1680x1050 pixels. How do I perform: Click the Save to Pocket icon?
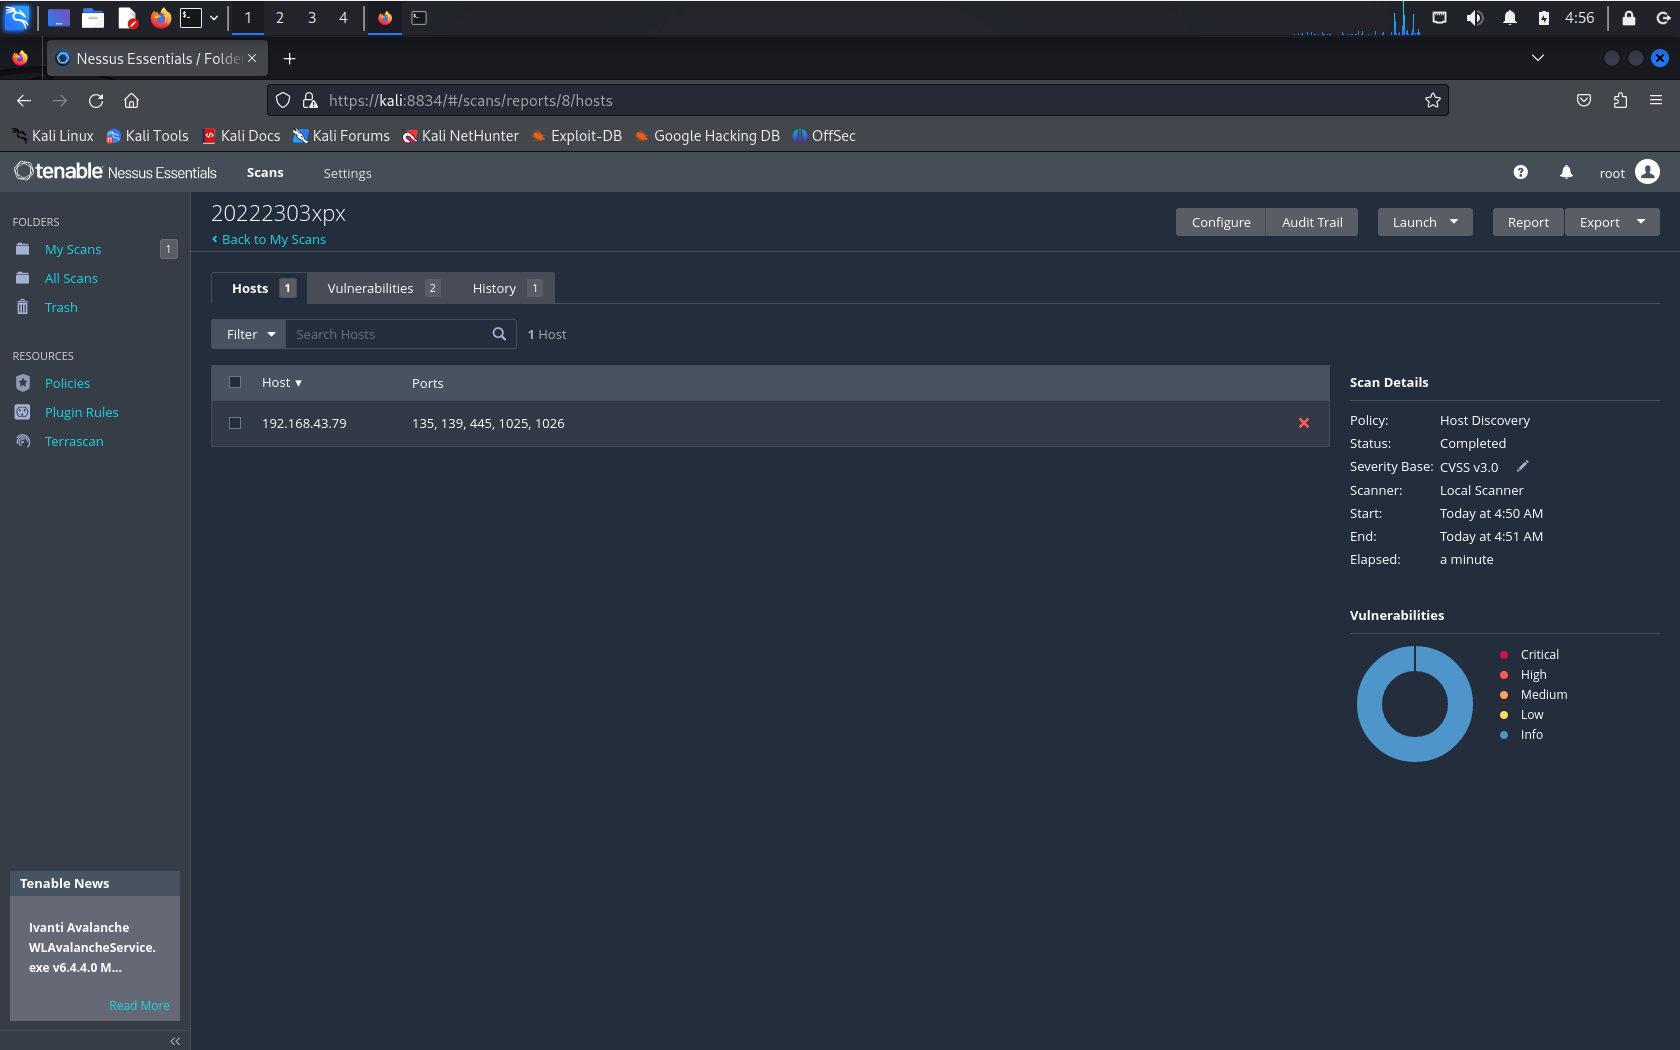[1584, 100]
